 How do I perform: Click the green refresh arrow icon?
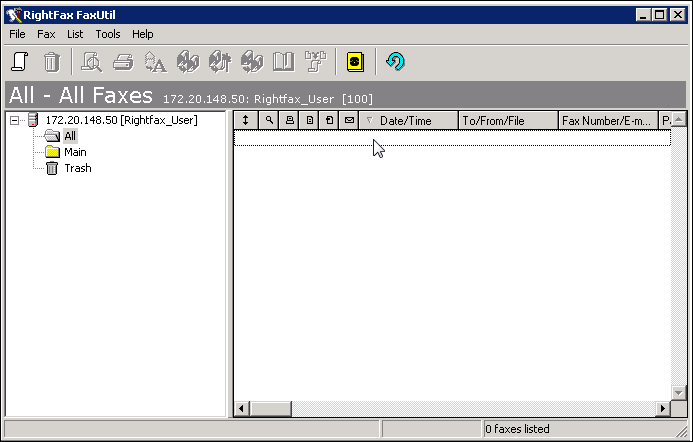point(395,61)
